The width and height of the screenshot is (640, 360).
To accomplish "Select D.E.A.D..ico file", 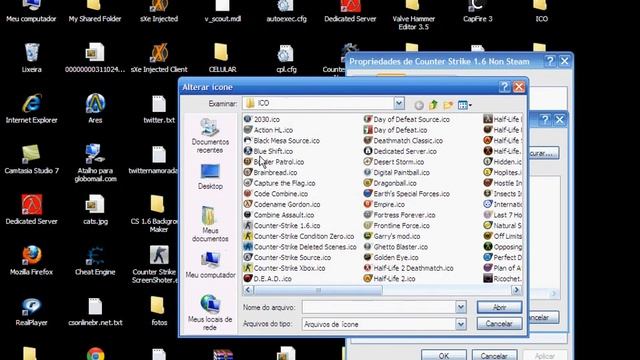I will (x=268, y=278).
